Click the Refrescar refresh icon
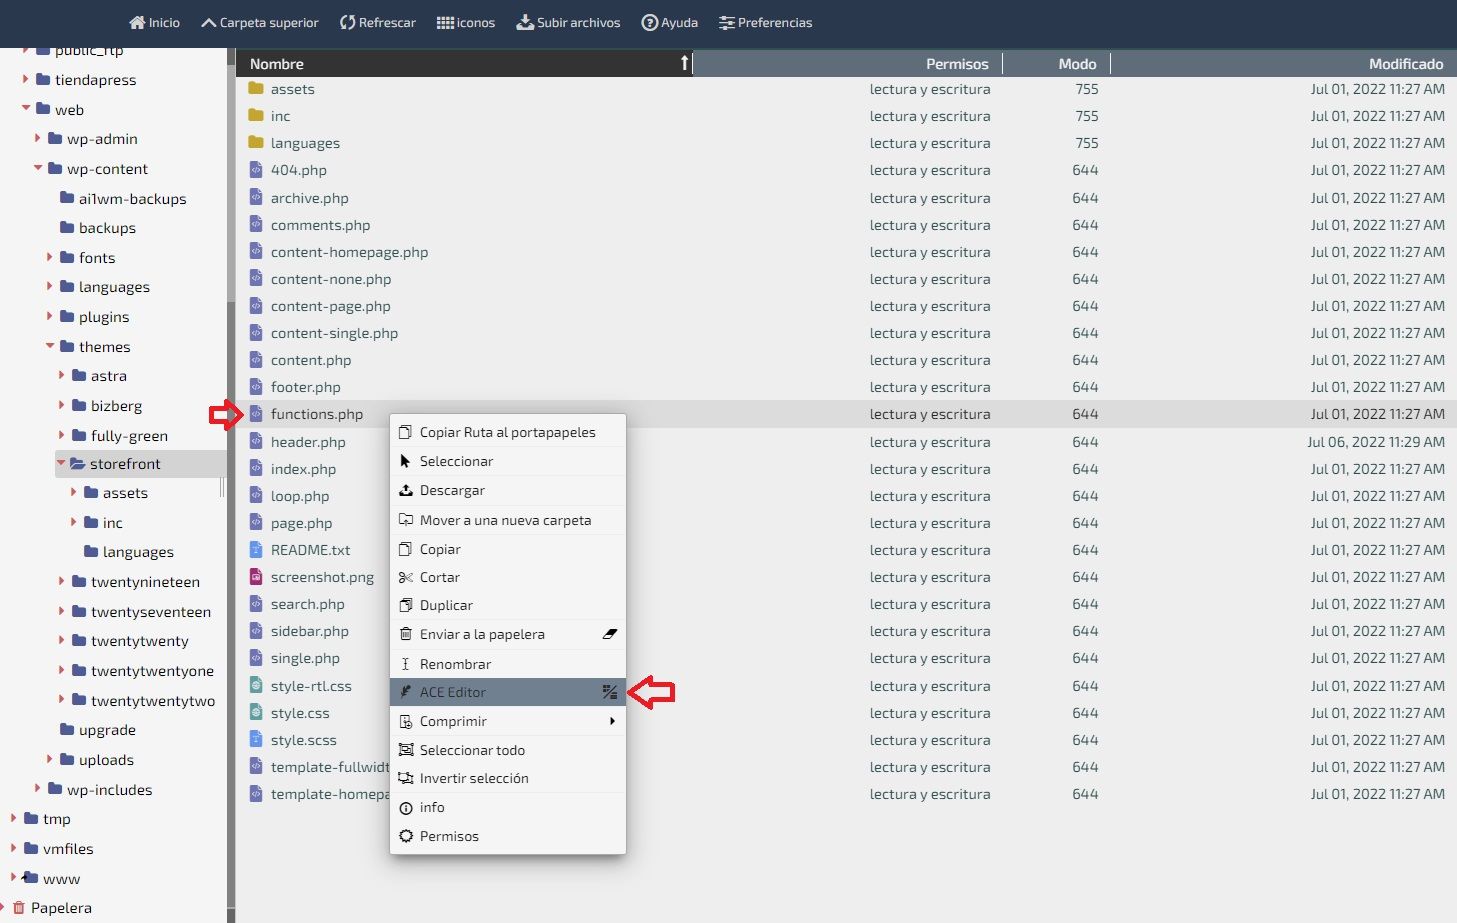Viewport: 1457px width, 923px height. 347,22
